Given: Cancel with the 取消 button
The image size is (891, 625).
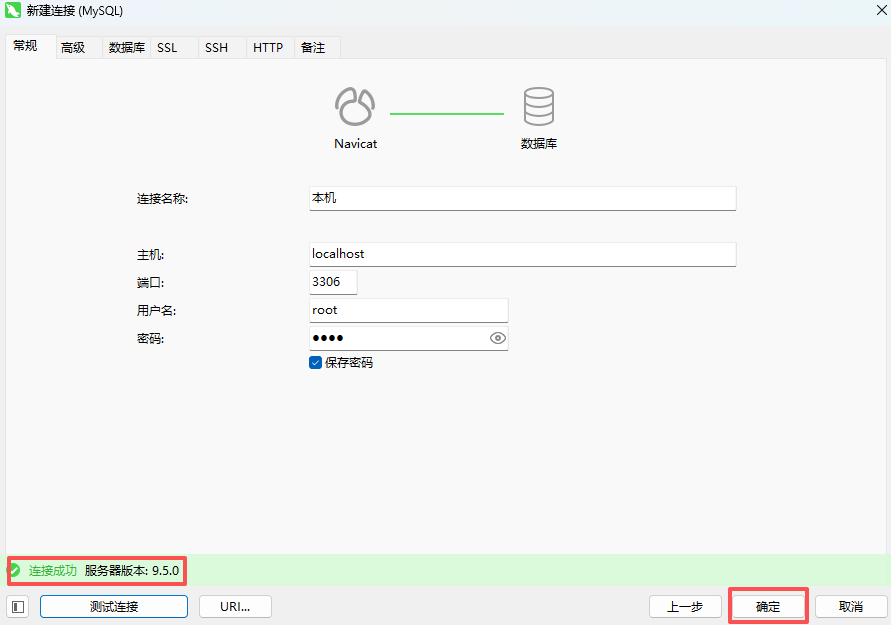Looking at the screenshot, I should 851,607.
